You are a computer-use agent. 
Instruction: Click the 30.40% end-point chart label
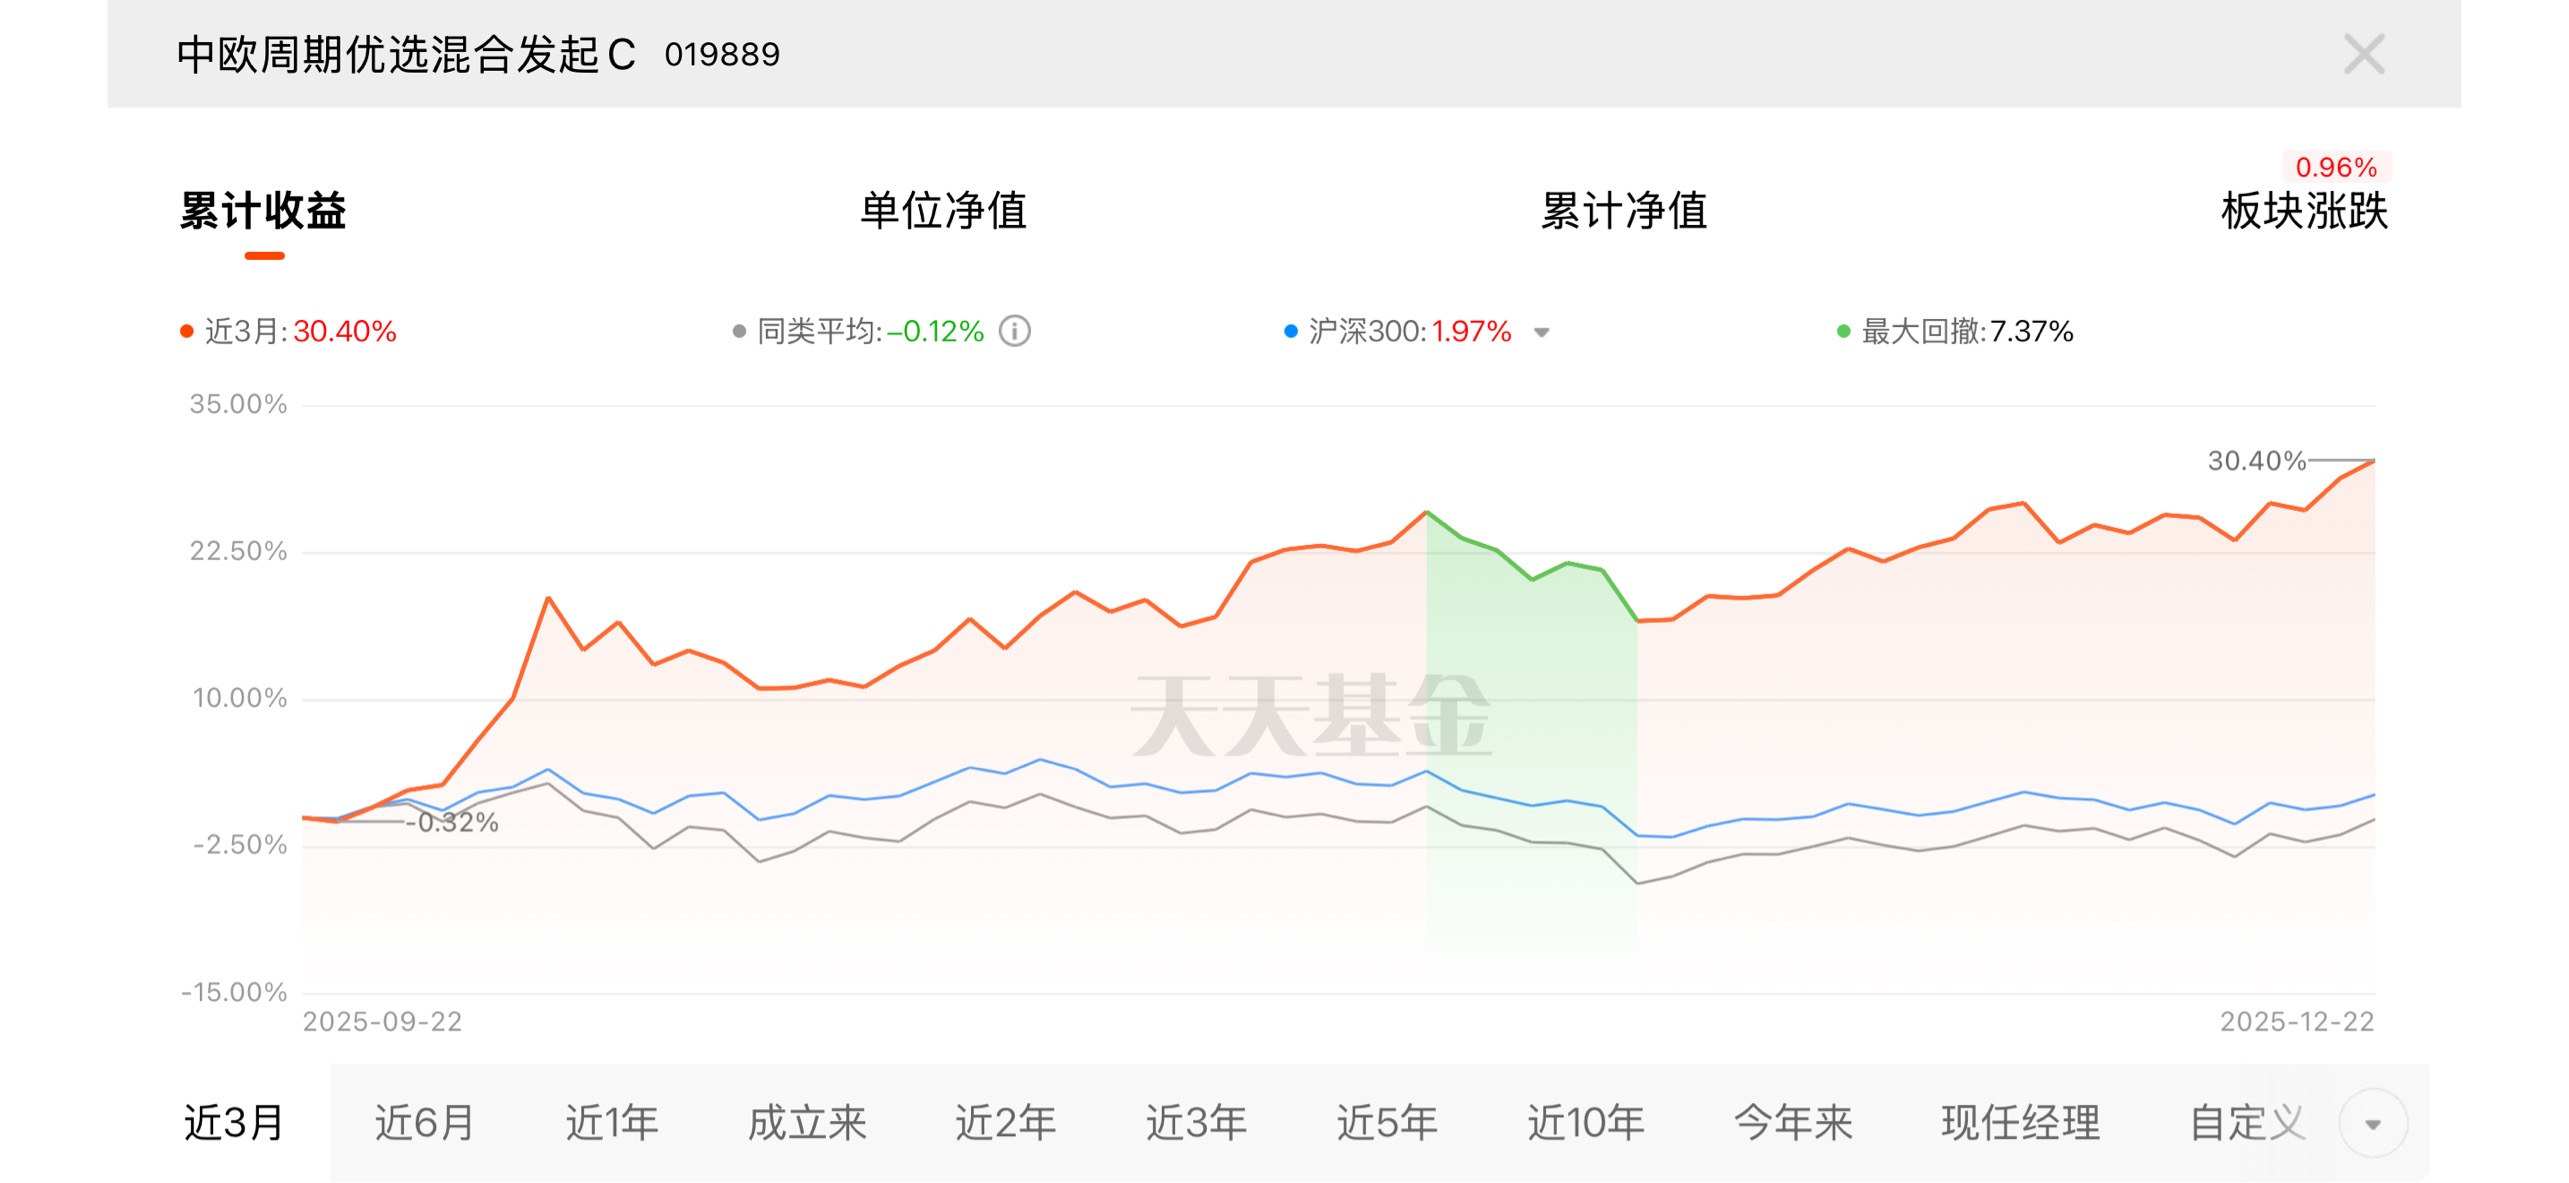(x=2256, y=461)
